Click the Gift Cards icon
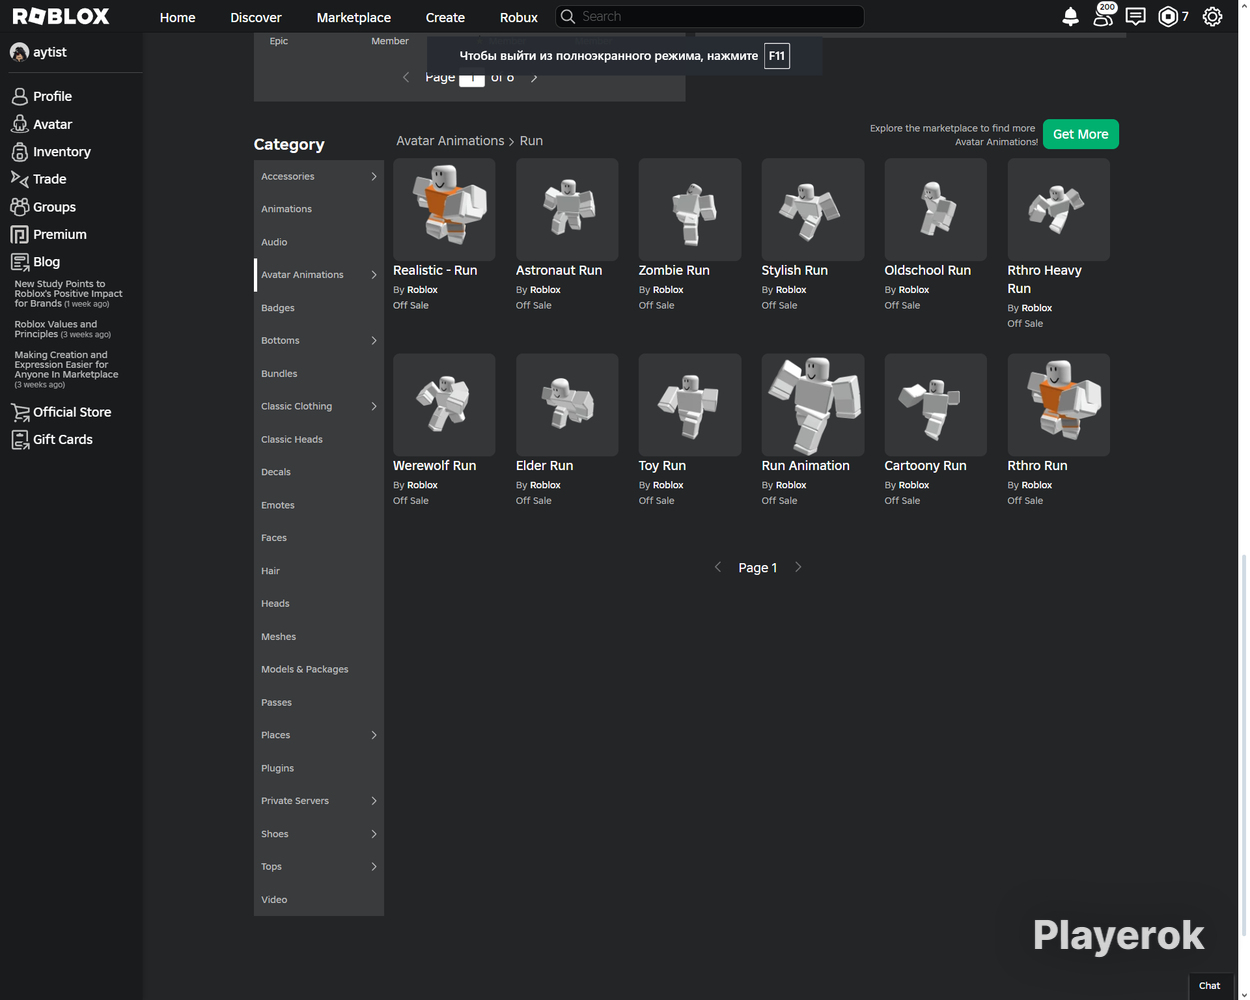 pos(20,440)
